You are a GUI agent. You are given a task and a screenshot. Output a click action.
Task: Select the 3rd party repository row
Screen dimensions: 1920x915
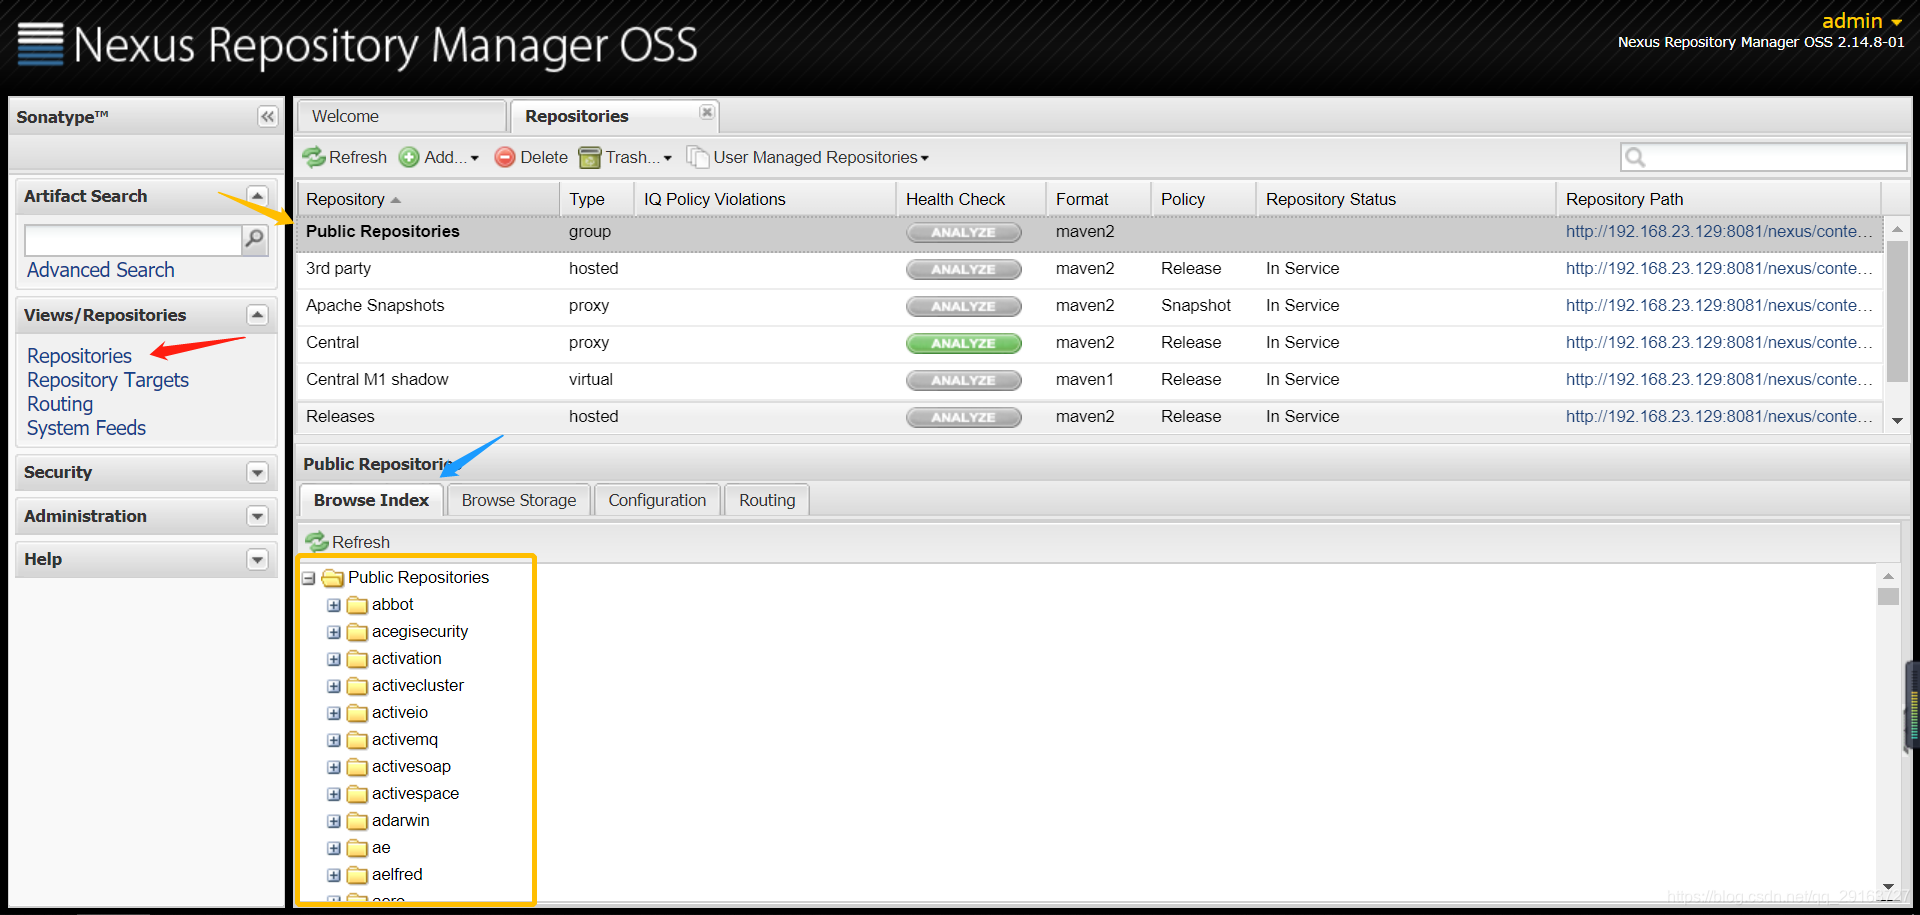pos(1090,269)
